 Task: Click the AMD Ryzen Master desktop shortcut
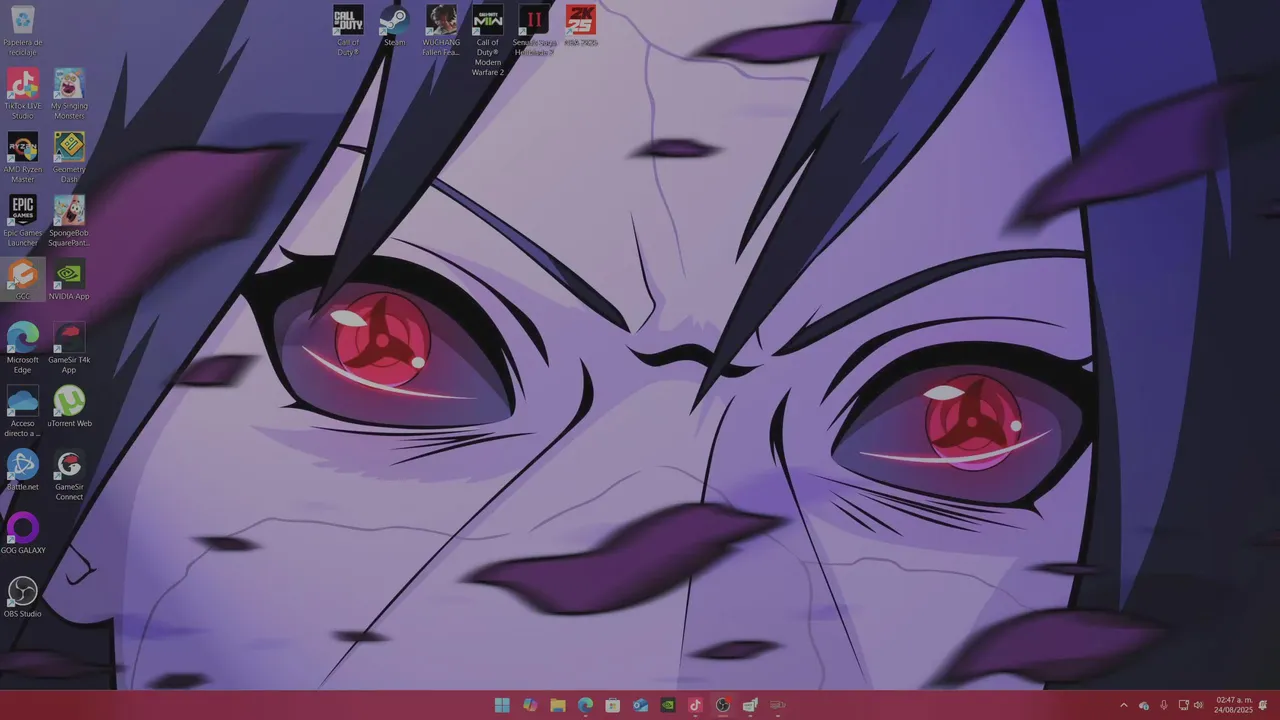(22, 157)
